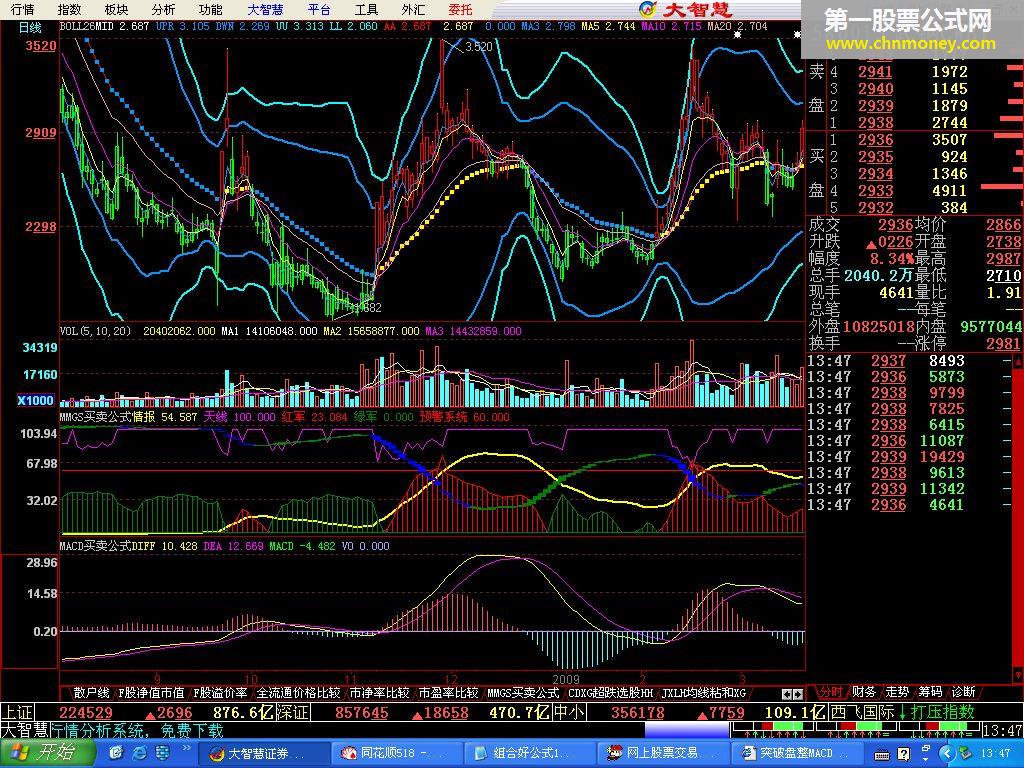Viewport: 1024px width, 768px height.
Task: Switch to 組合好公式1 taskbar window
Action: 530,754
